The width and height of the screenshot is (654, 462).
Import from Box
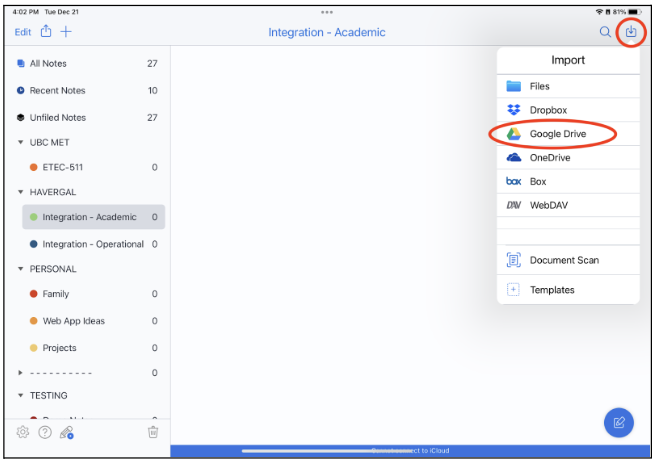pos(568,181)
